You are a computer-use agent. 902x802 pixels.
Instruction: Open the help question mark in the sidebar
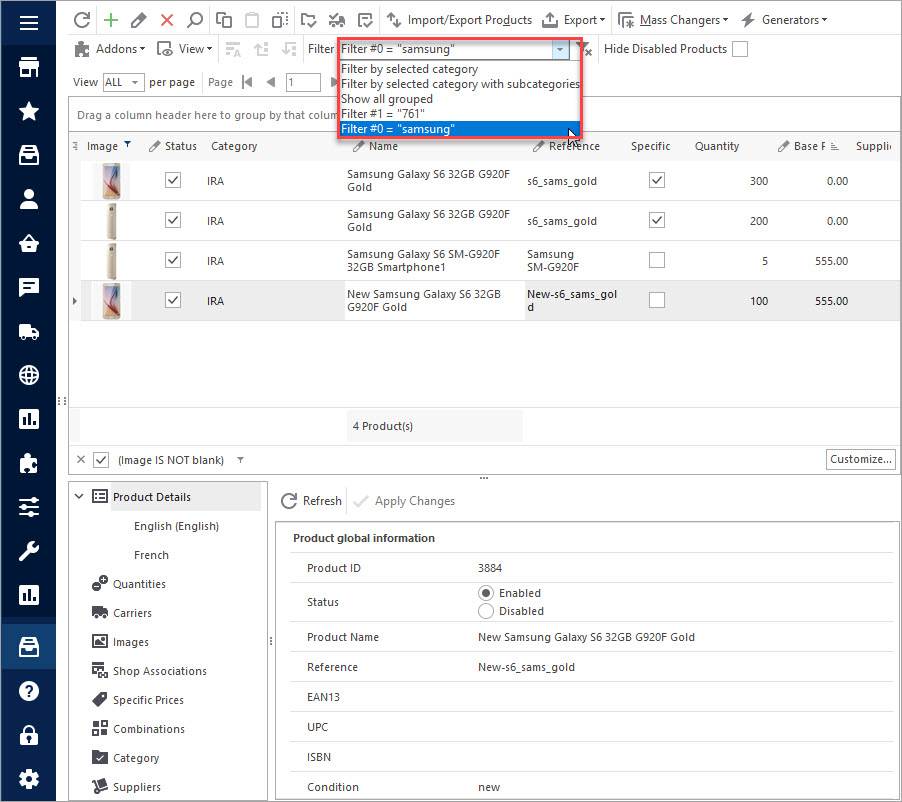pos(29,690)
